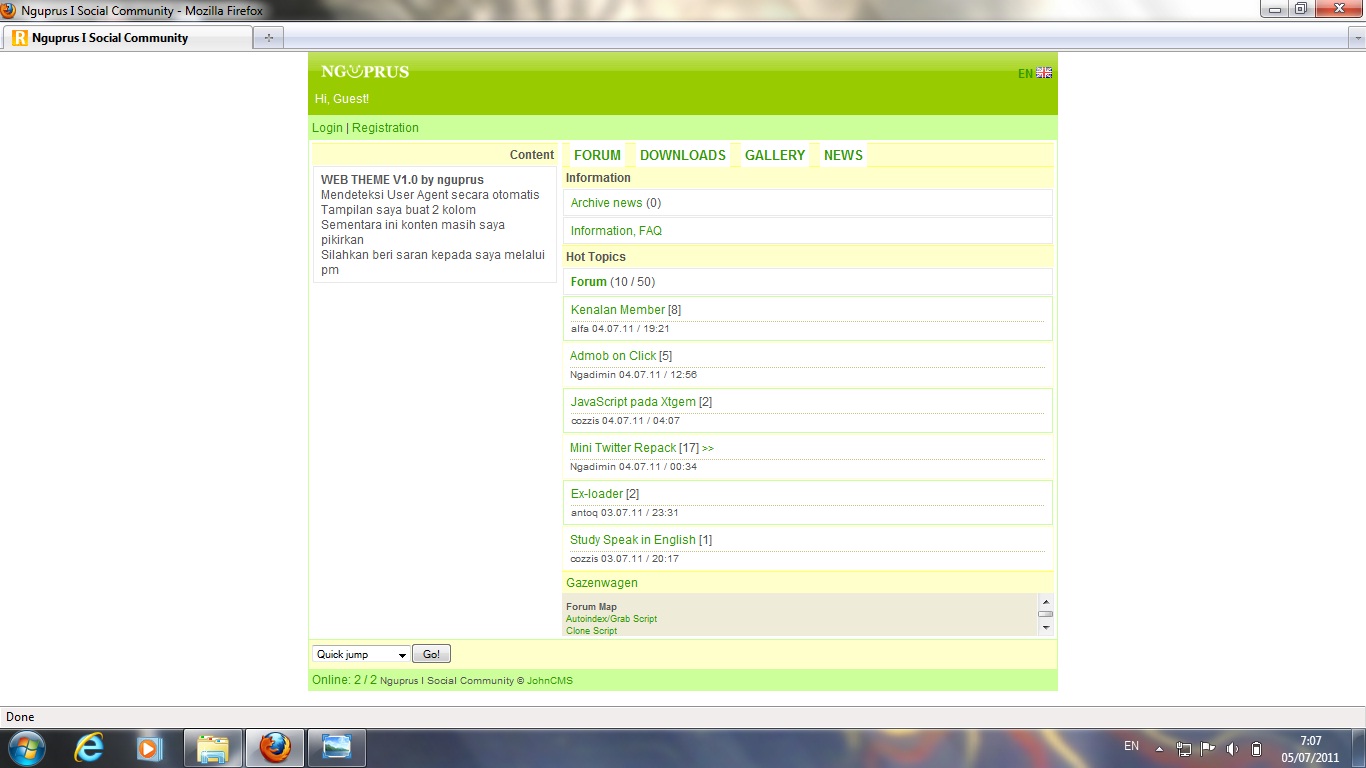Click the JohnCMS footer link

click(550, 681)
